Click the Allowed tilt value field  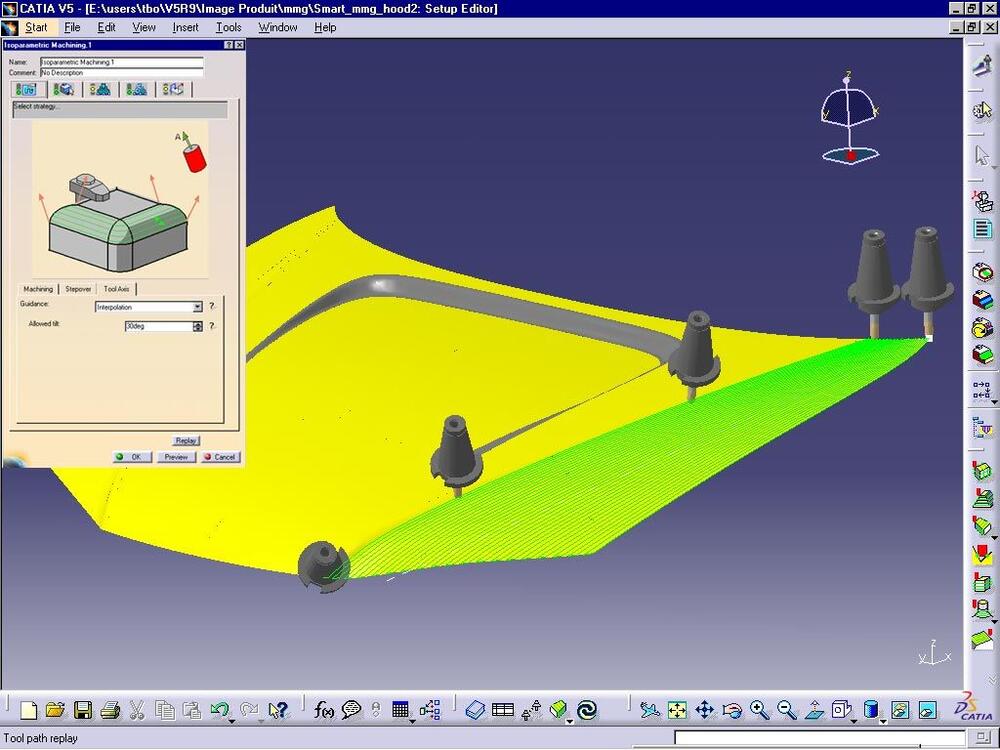coord(159,327)
